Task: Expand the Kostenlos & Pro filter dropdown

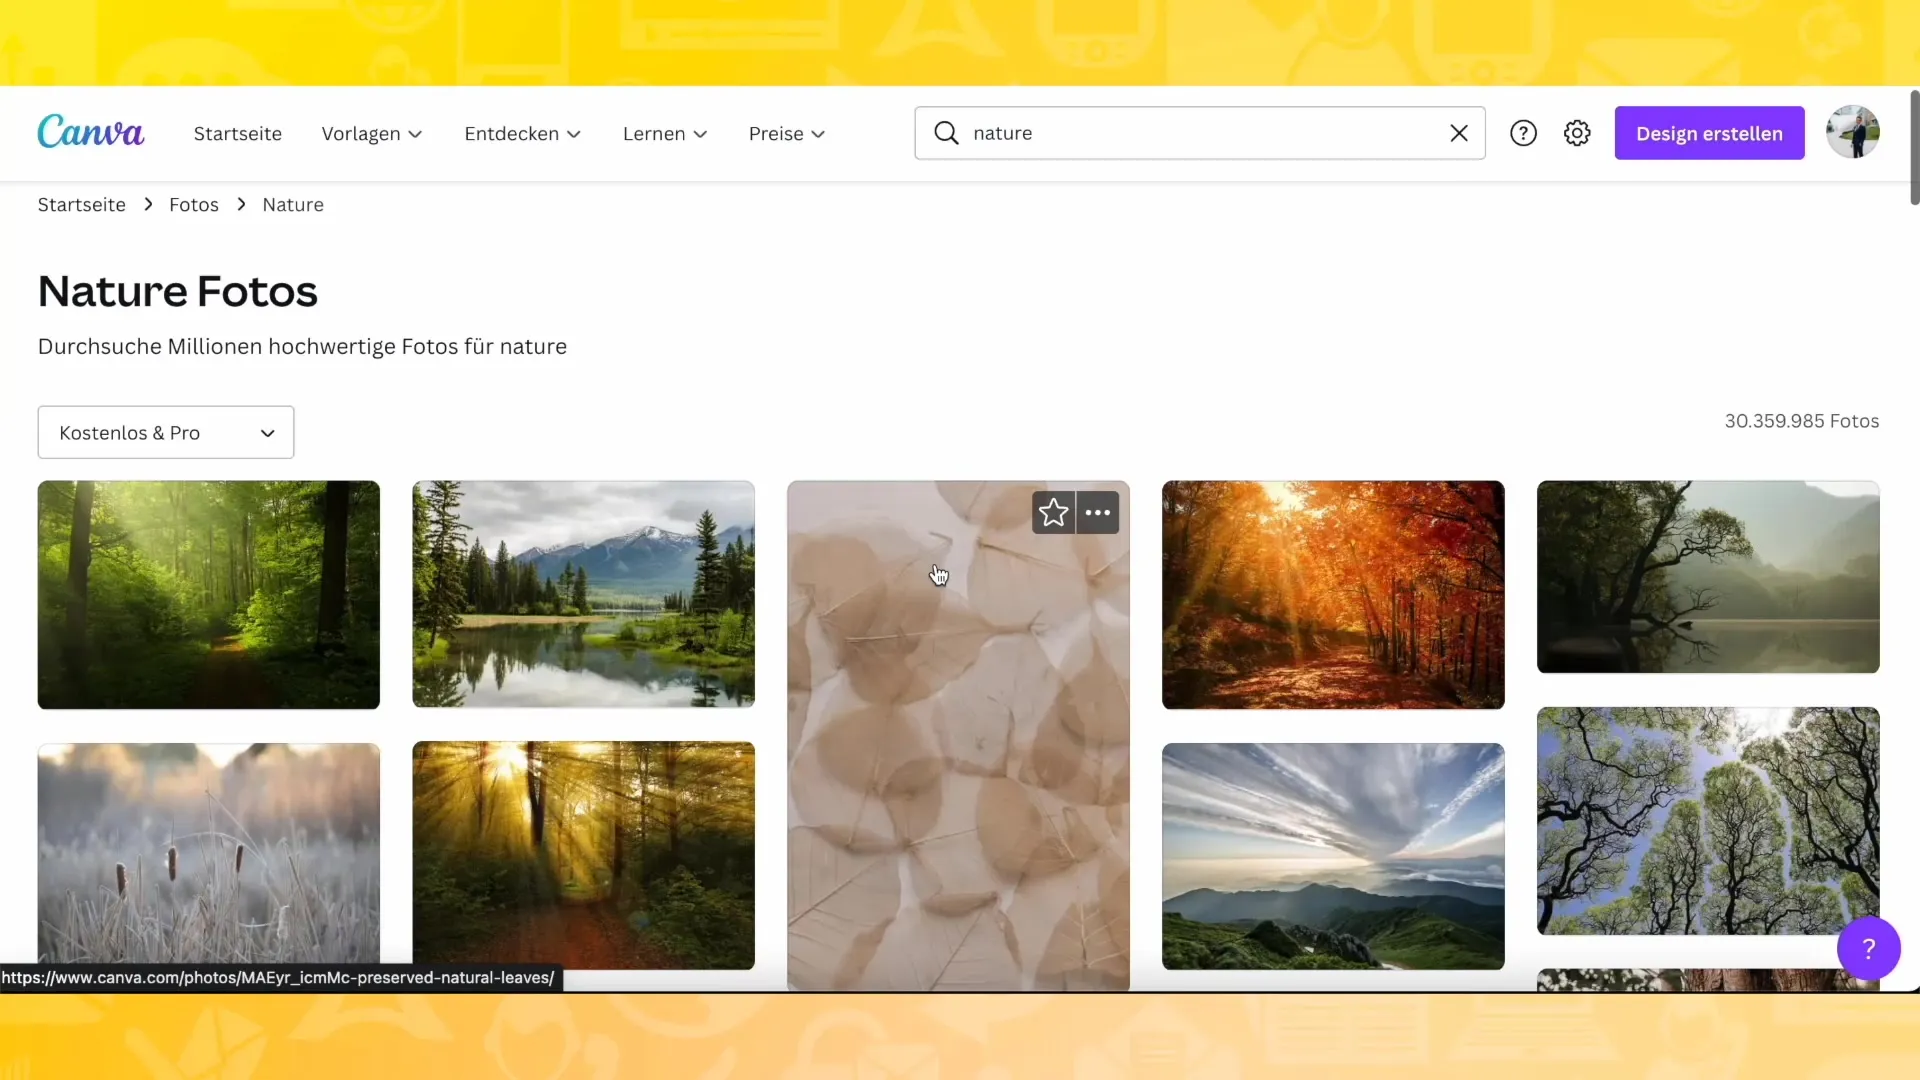Action: point(165,433)
